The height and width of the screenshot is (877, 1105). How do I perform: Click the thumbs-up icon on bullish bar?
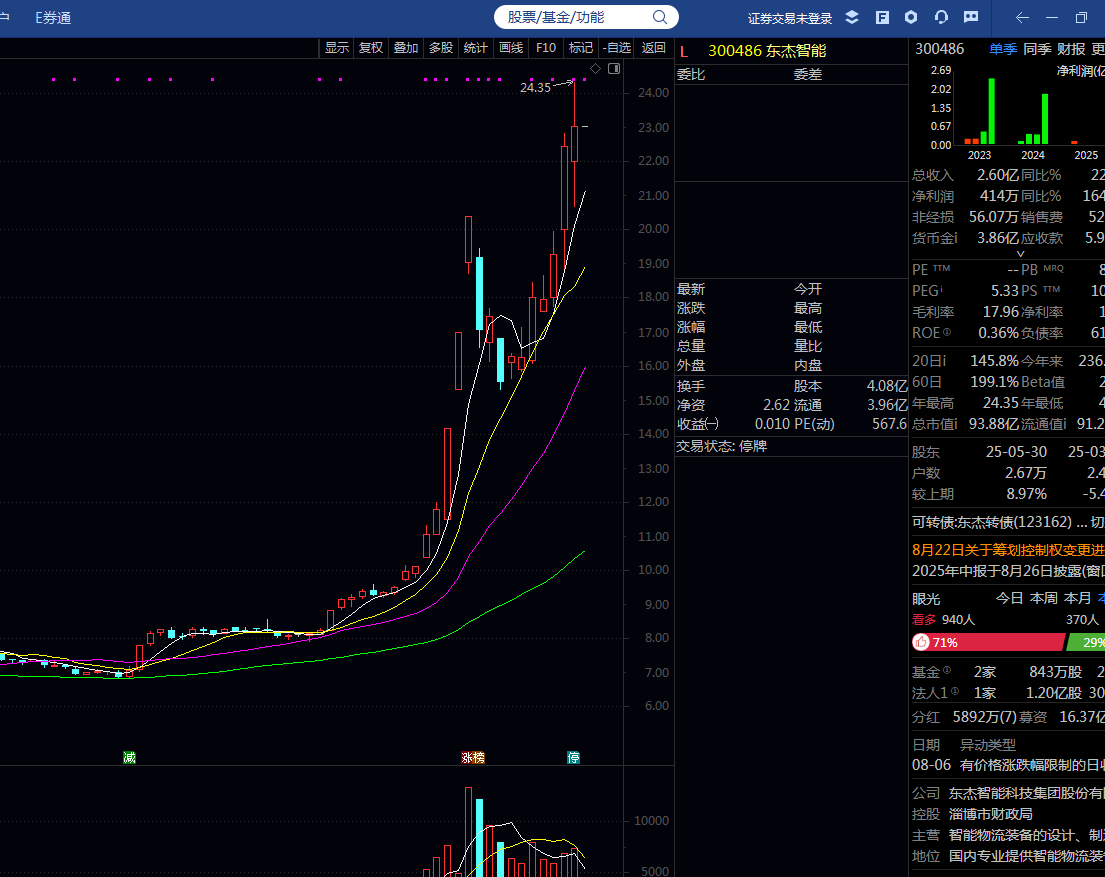coord(921,642)
